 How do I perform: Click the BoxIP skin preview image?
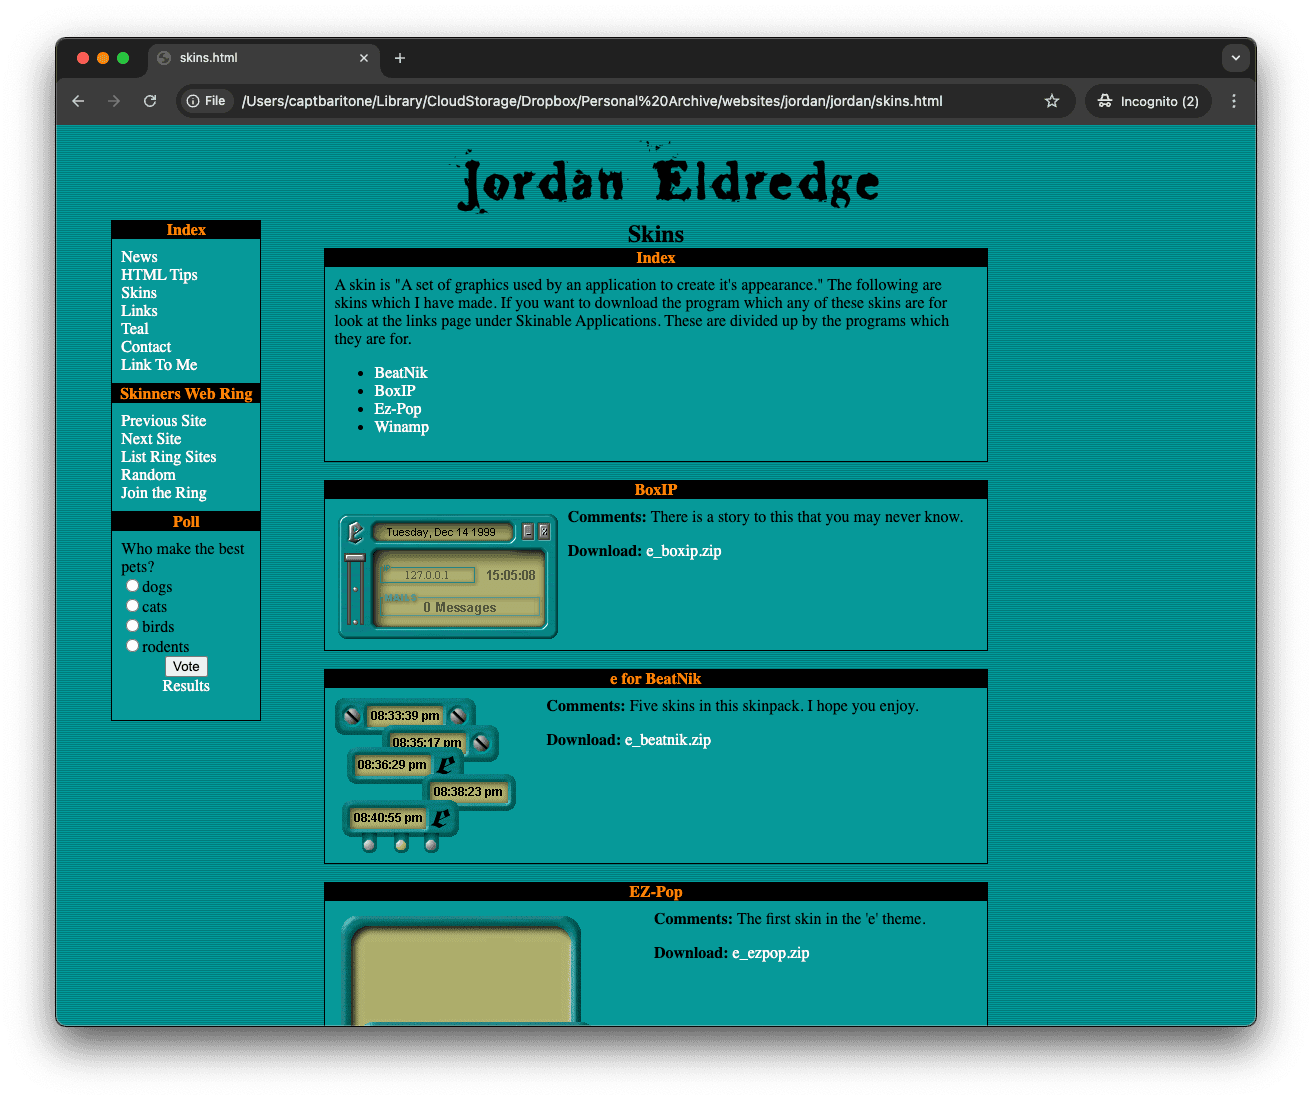pyautogui.click(x=448, y=577)
